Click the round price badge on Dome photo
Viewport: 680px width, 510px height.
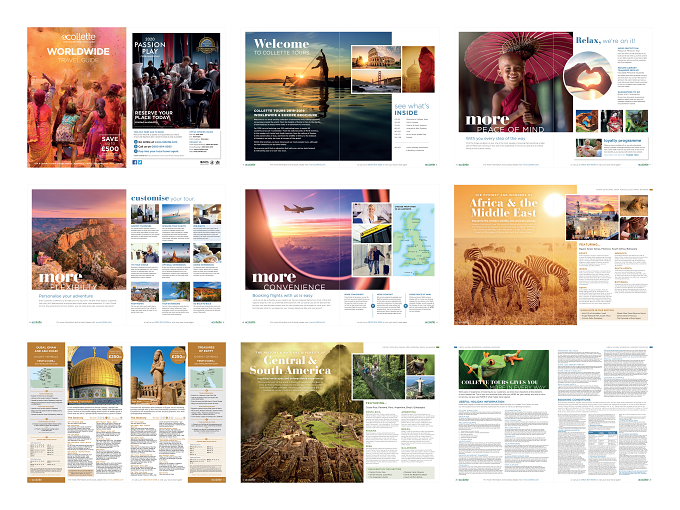(115, 356)
